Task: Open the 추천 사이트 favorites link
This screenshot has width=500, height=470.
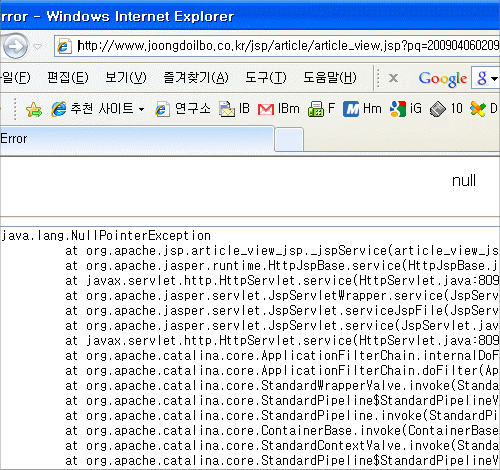Action: [x=93, y=109]
